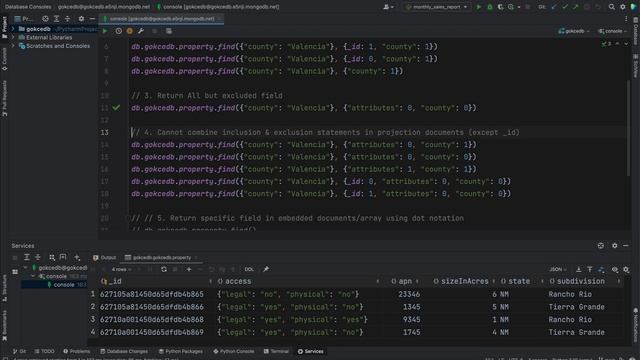Open console session dropdown

click(612, 31)
